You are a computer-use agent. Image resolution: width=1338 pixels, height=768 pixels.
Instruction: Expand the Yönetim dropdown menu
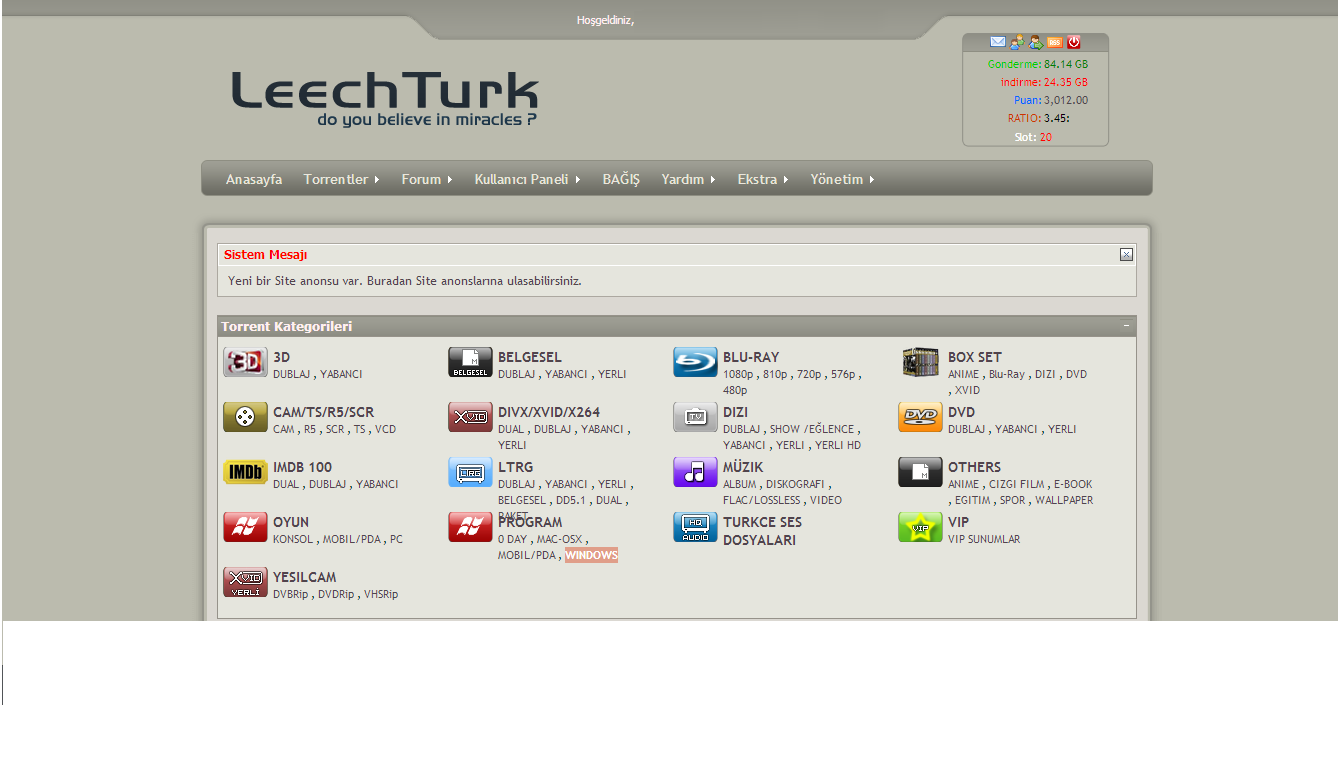pos(842,180)
